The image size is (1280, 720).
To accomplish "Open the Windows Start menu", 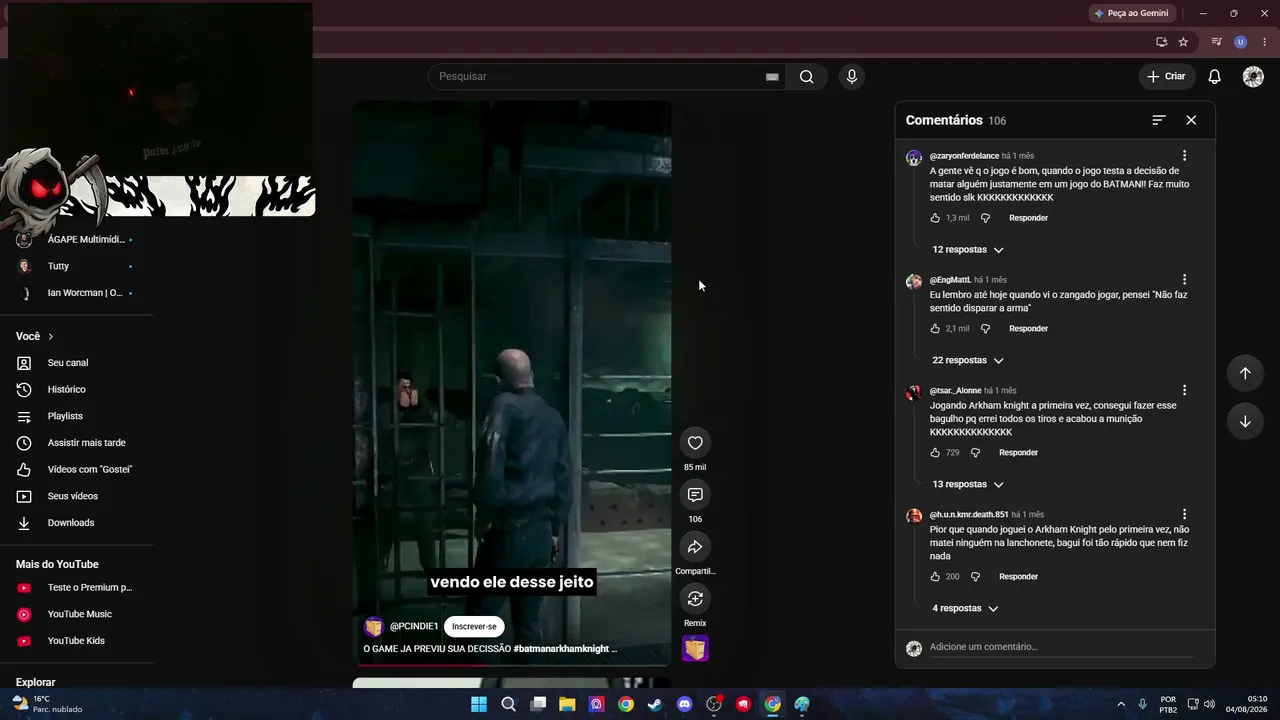I will pos(479,704).
